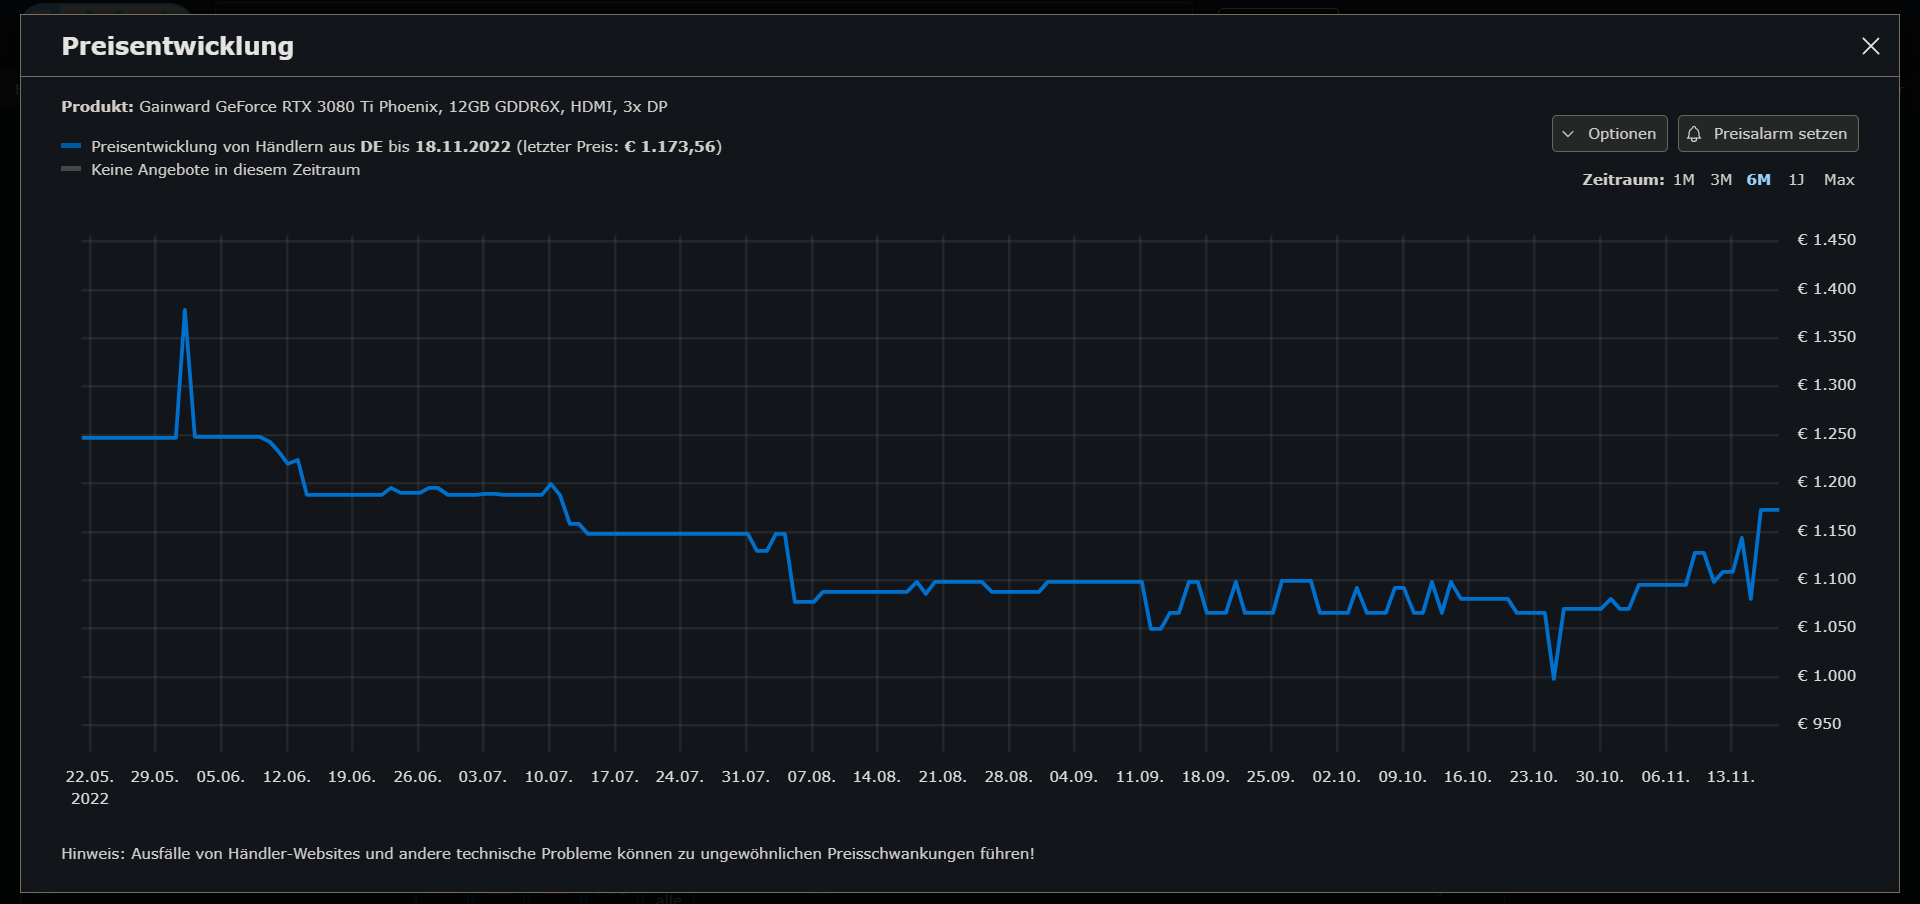Viewport: 1920px width, 904px height.
Task: Click the € 1.100 axis label
Action: click(x=1826, y=579)
